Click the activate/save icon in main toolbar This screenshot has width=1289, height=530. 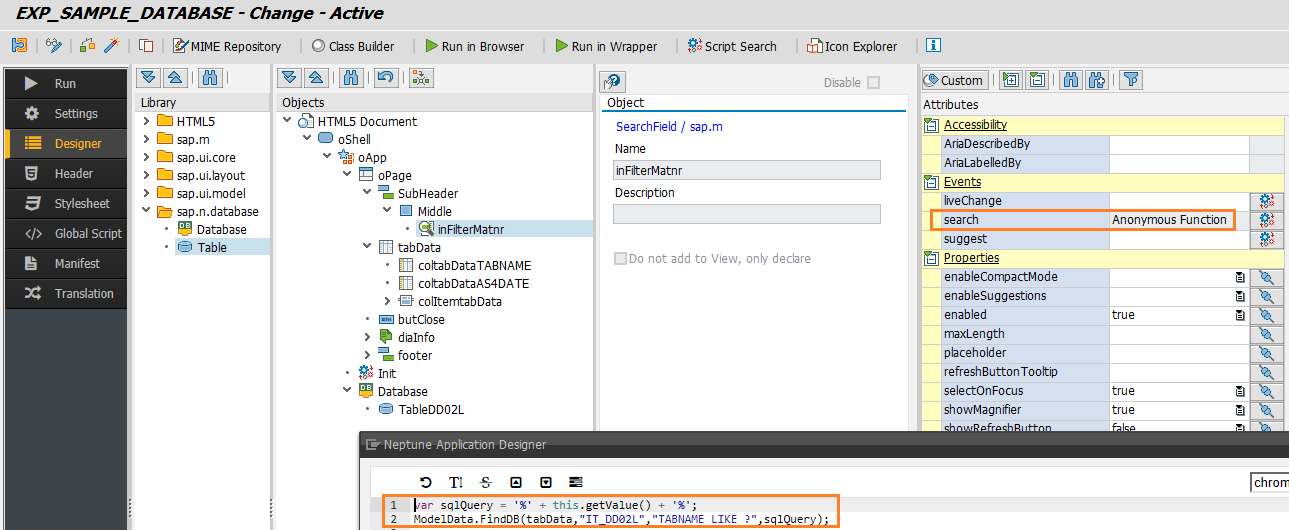pos(19,46)
